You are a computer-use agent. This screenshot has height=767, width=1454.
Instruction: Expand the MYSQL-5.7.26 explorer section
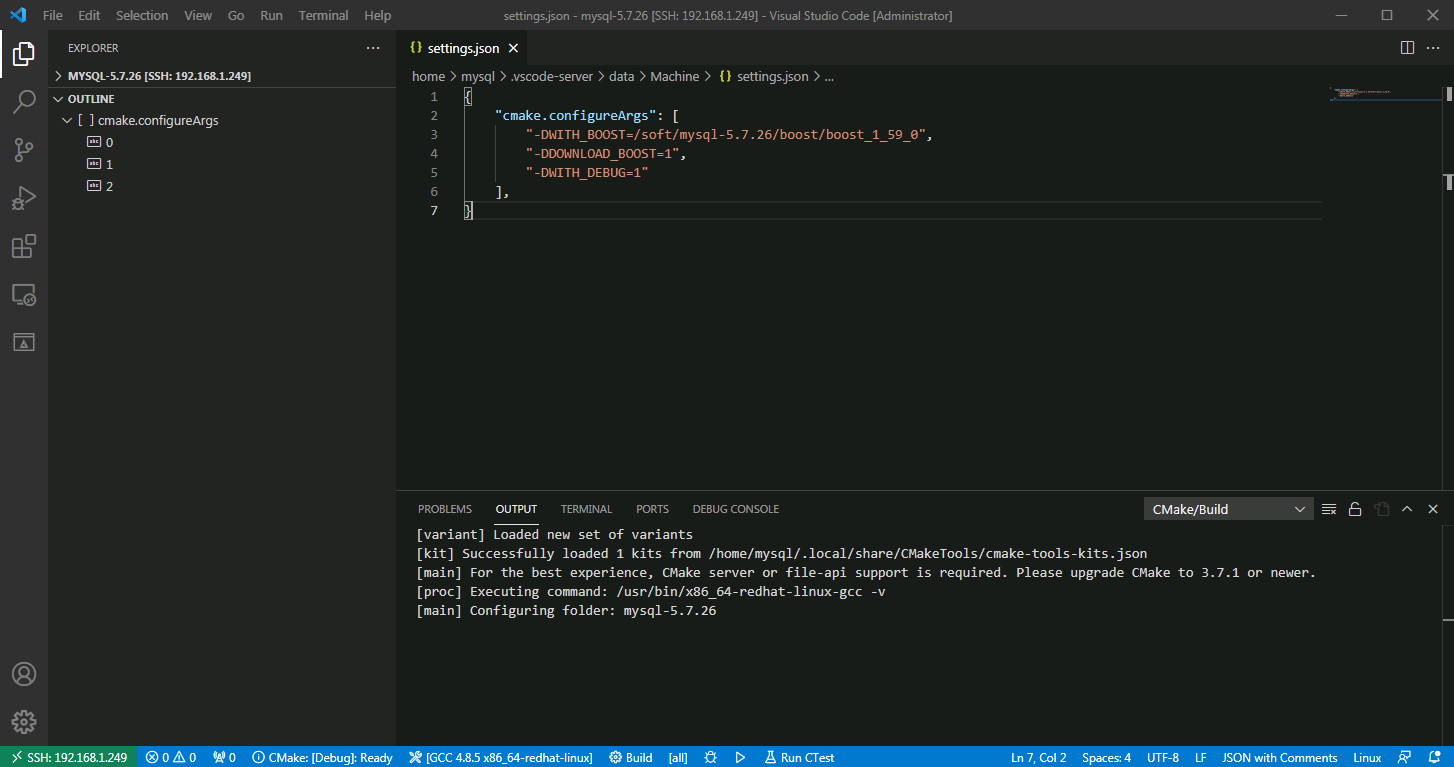[x=58, y=76]
